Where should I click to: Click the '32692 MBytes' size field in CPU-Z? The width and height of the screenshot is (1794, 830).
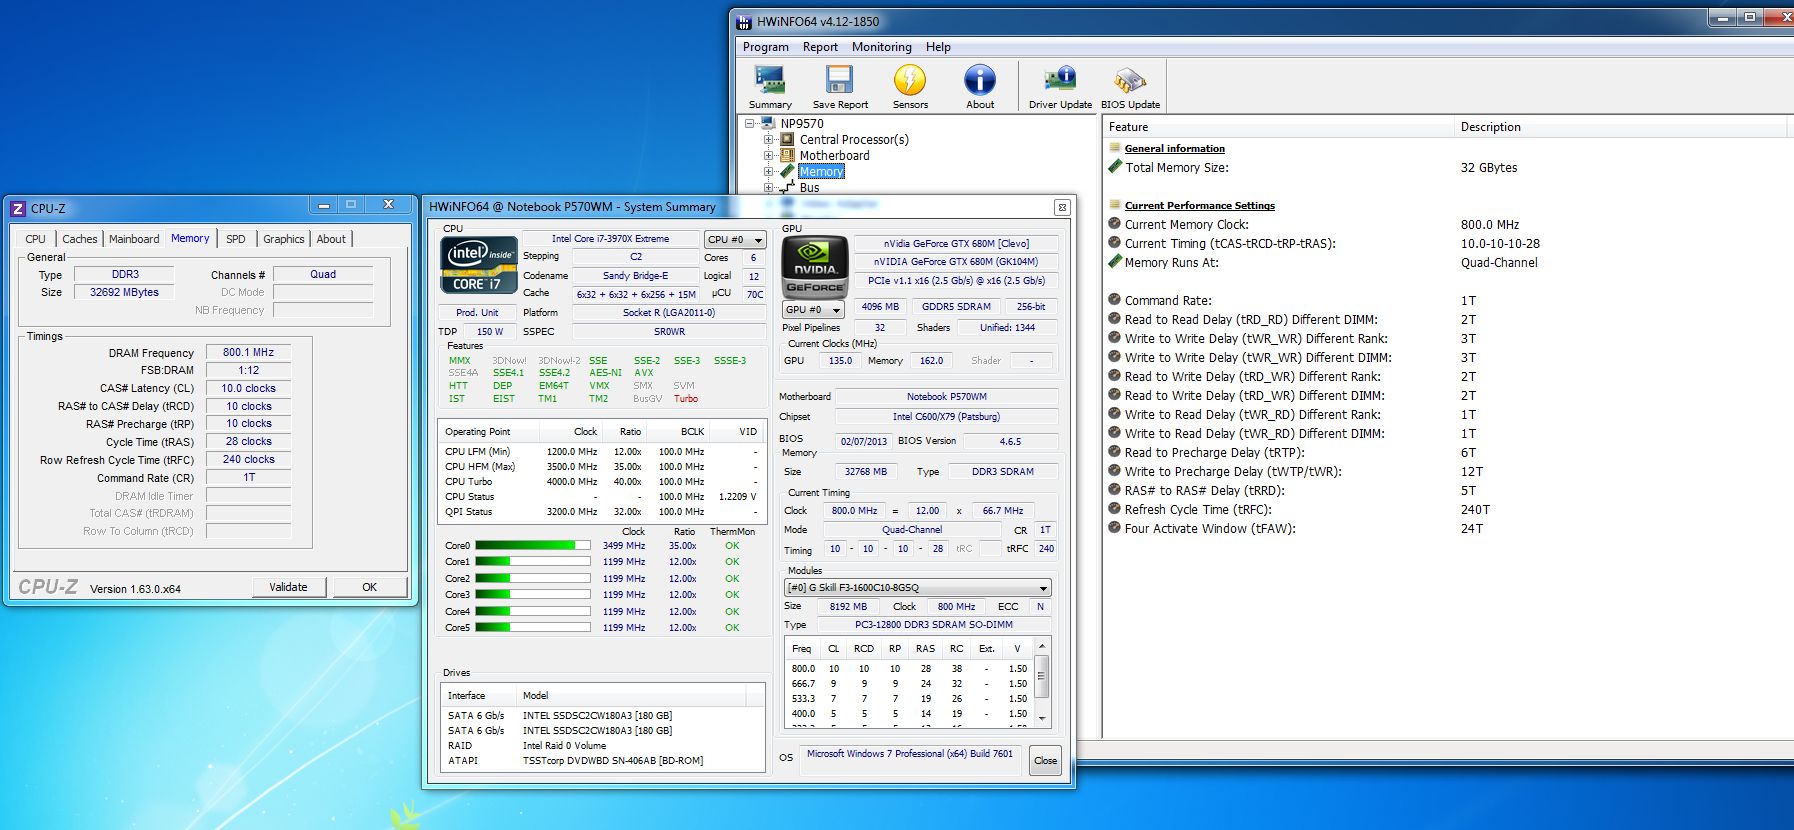(124, 292)
